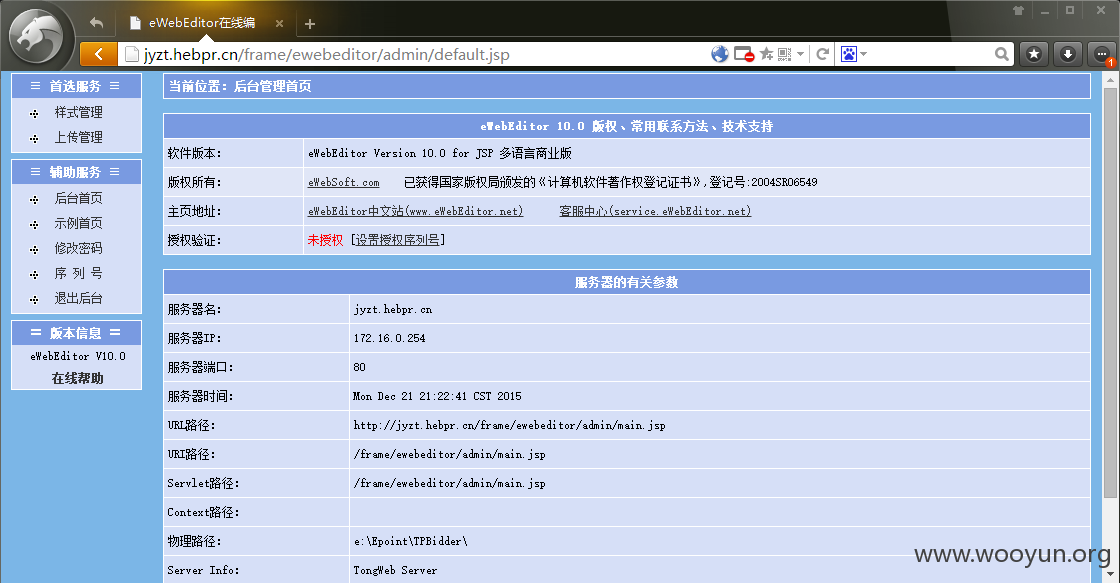1120x583 pixels.
Task: Click the bullet icon beside 示例首页
Action: tap(34, 224)
